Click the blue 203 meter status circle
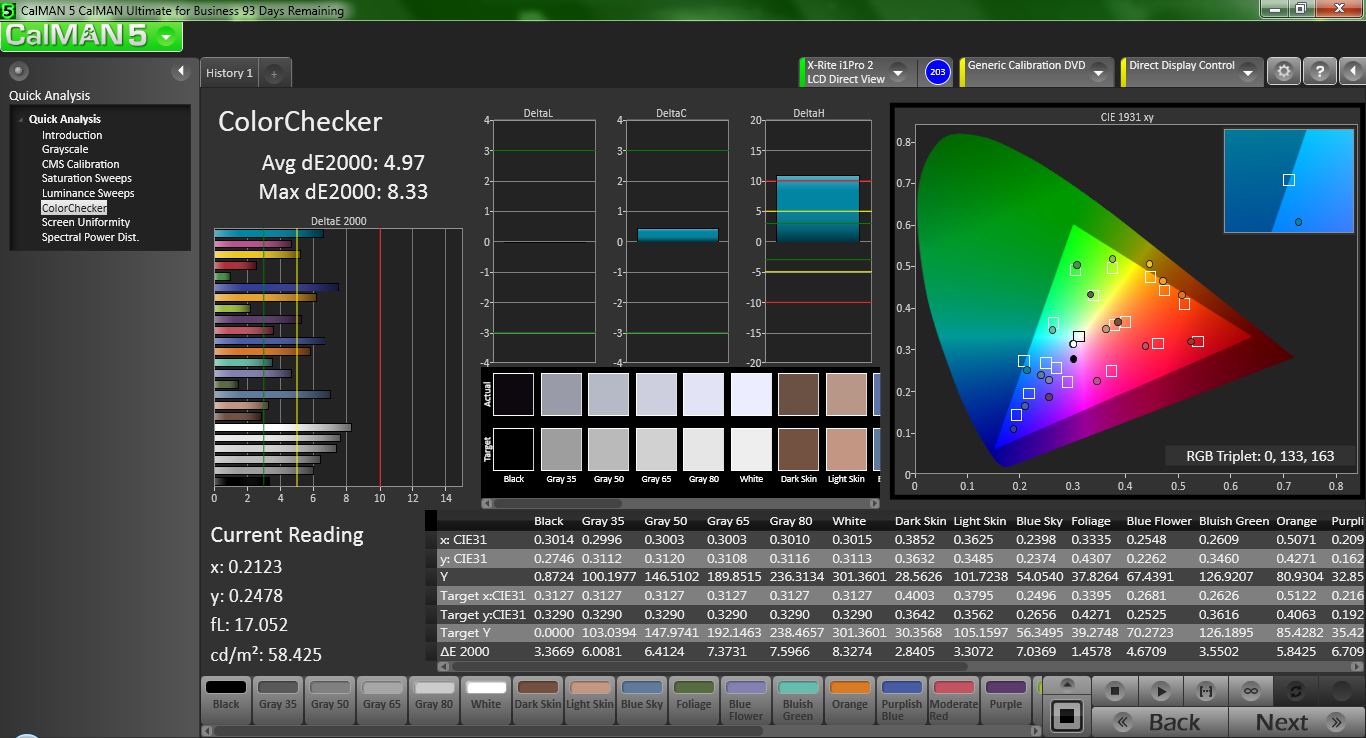The width and height of the screenshot is (1366, 738). point(937,72)
